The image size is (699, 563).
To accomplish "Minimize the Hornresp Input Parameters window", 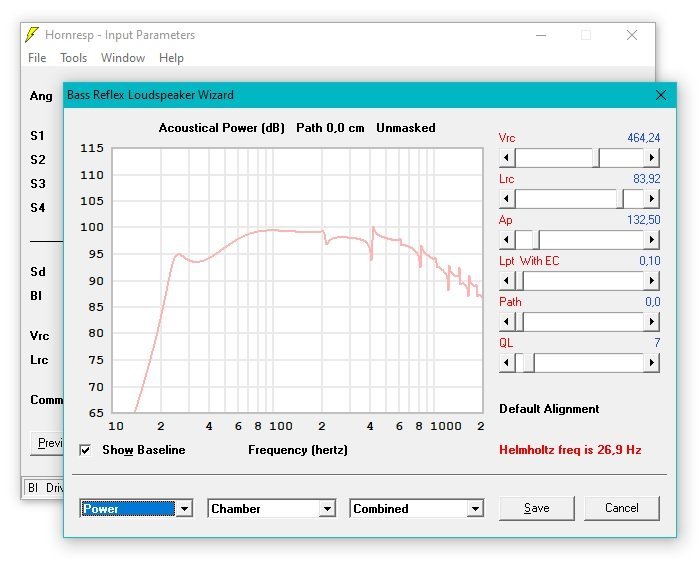I will coord(541,35).
